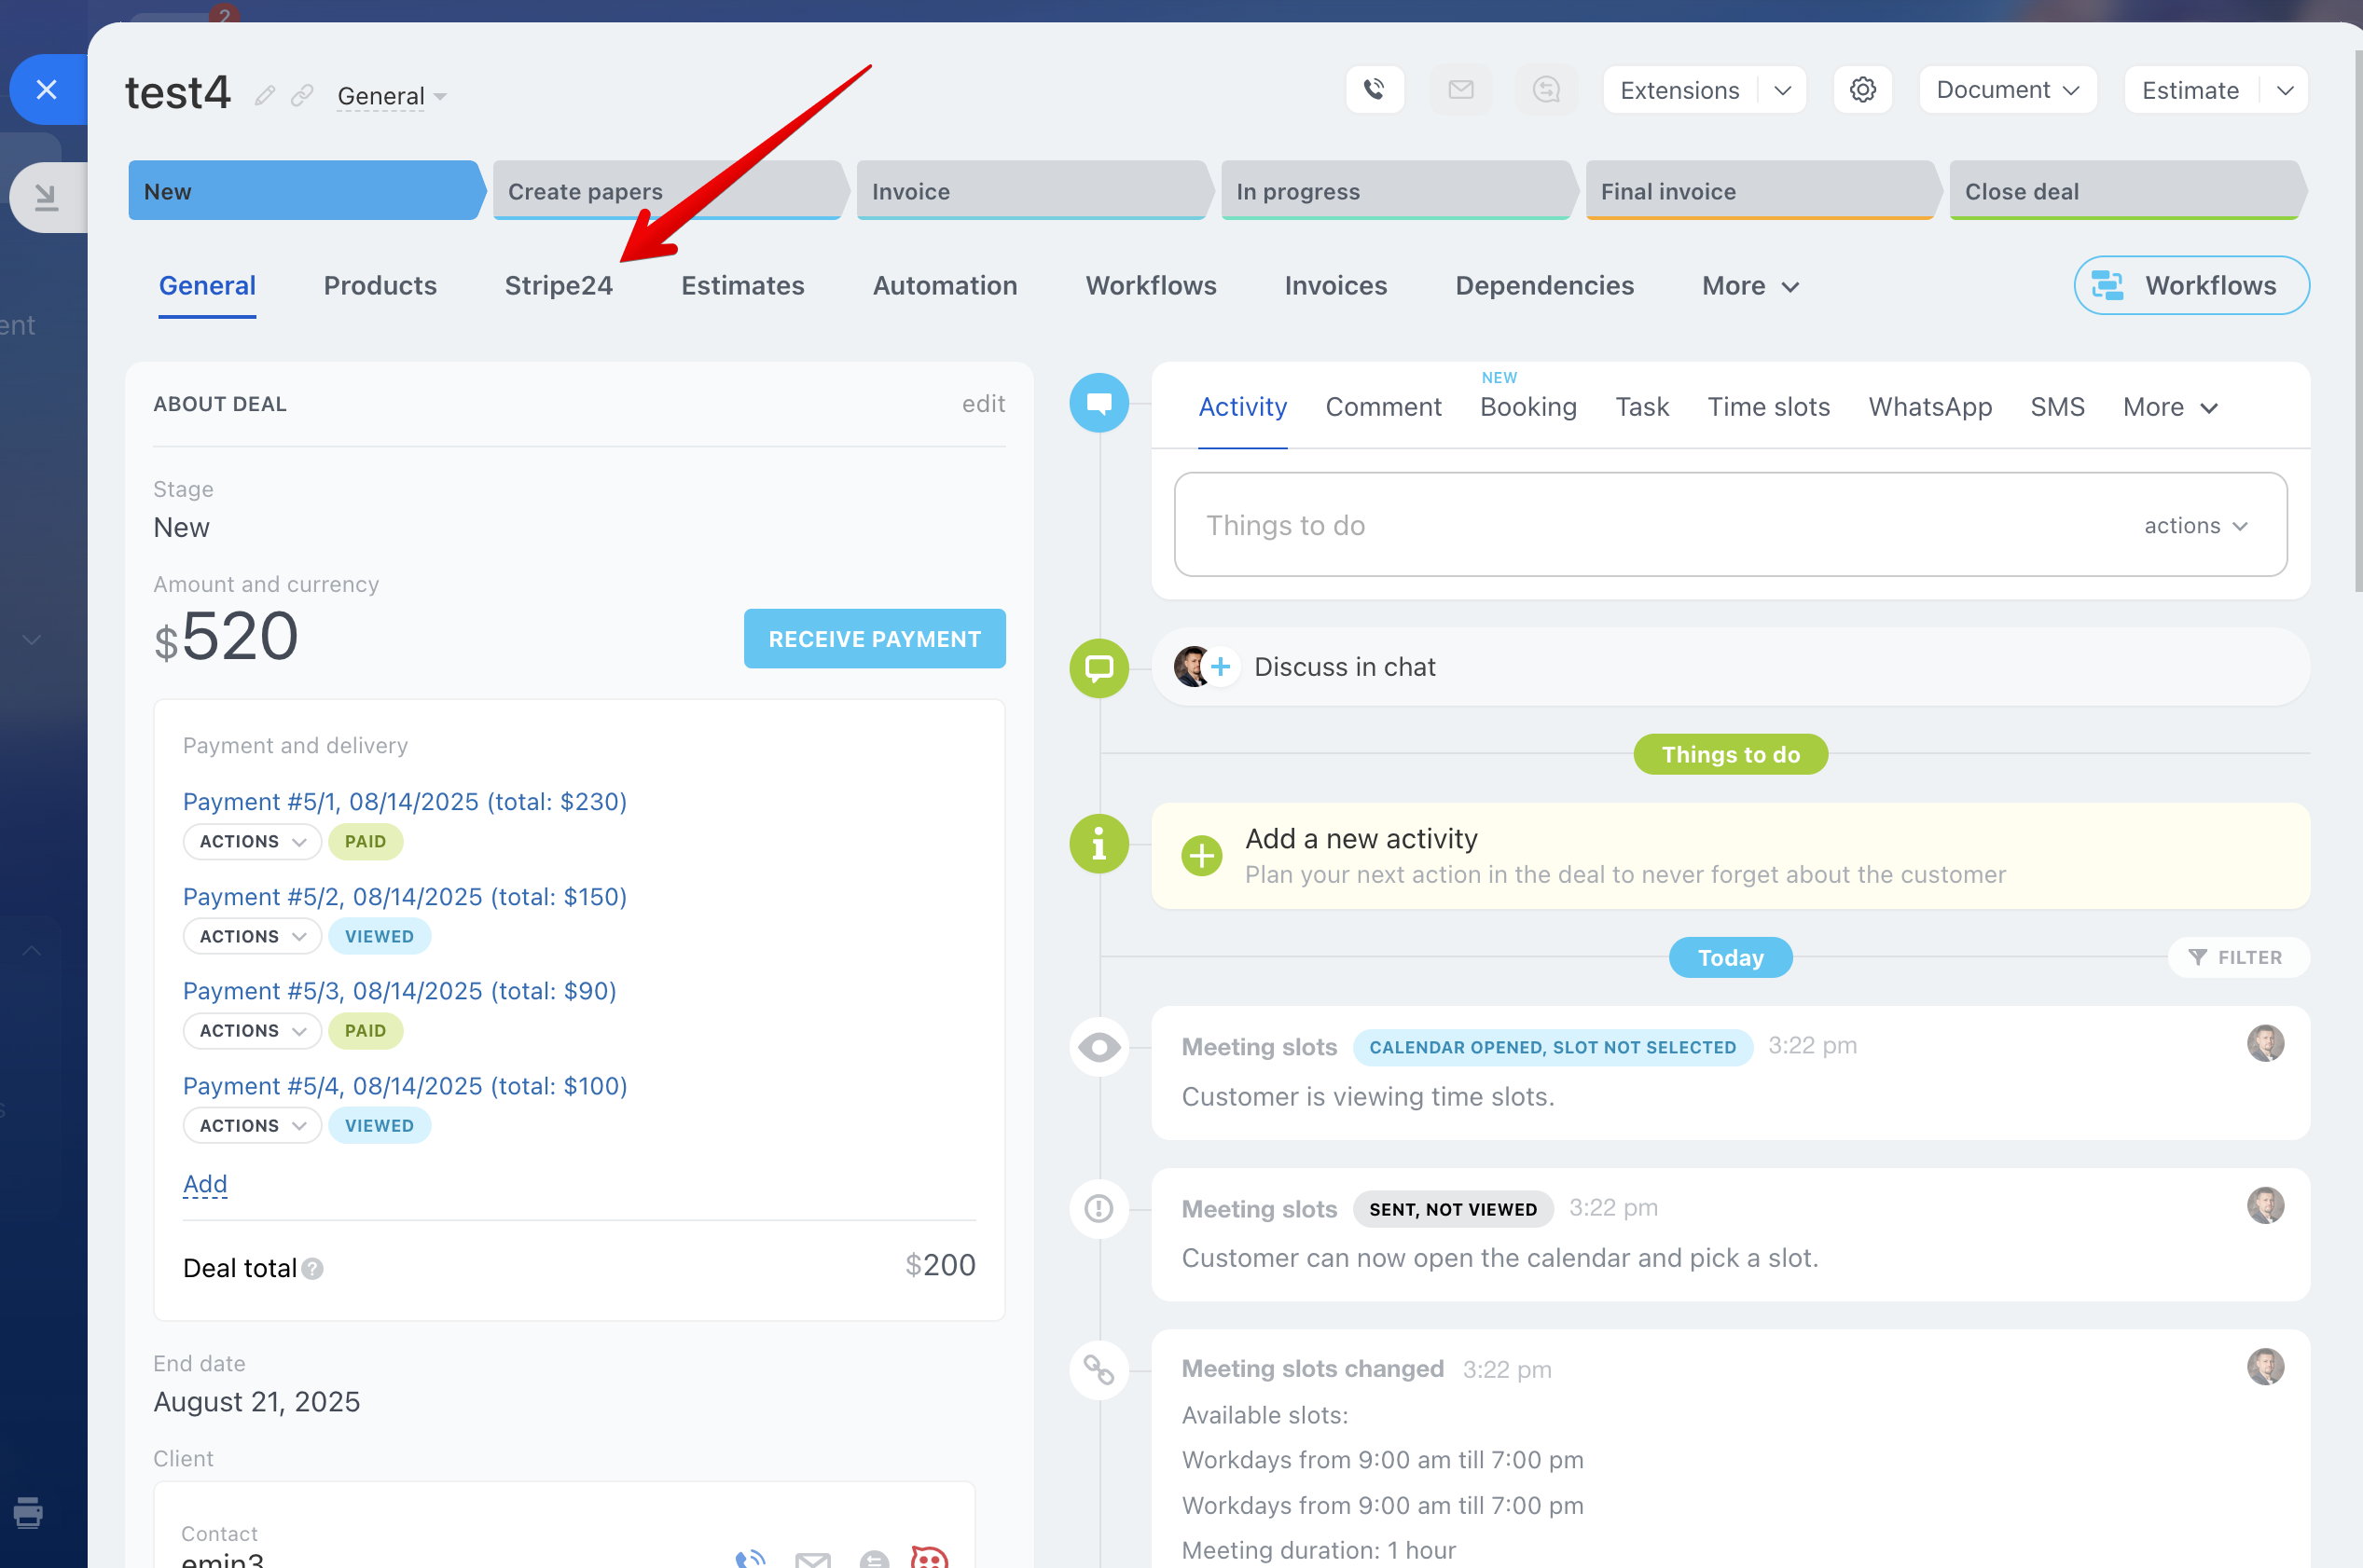Click the copy link icon beside title
The height and width of the screenshot is (1568, 2363).
coord(302,96)
